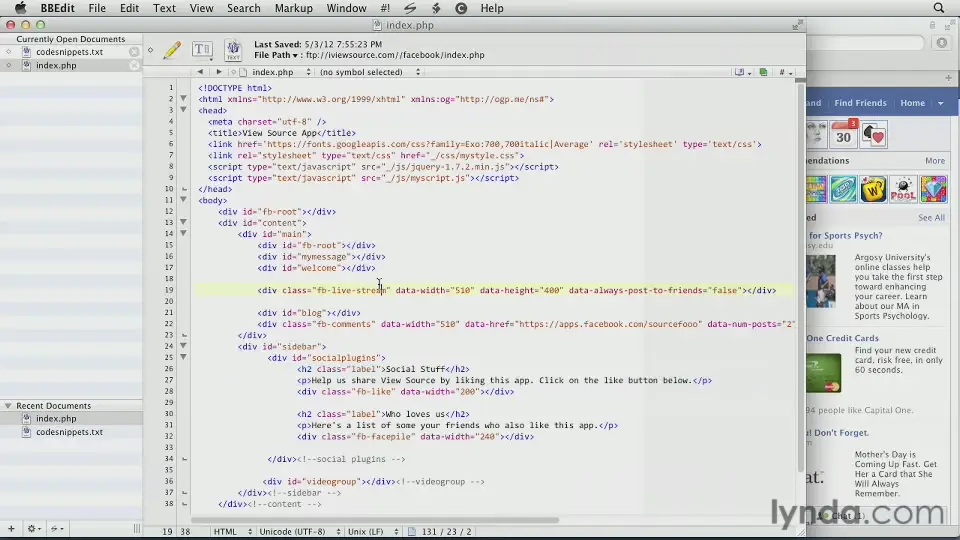Open the Text menu
The image size is (960, 540).
pyautogui.click(x=164, y=8)
